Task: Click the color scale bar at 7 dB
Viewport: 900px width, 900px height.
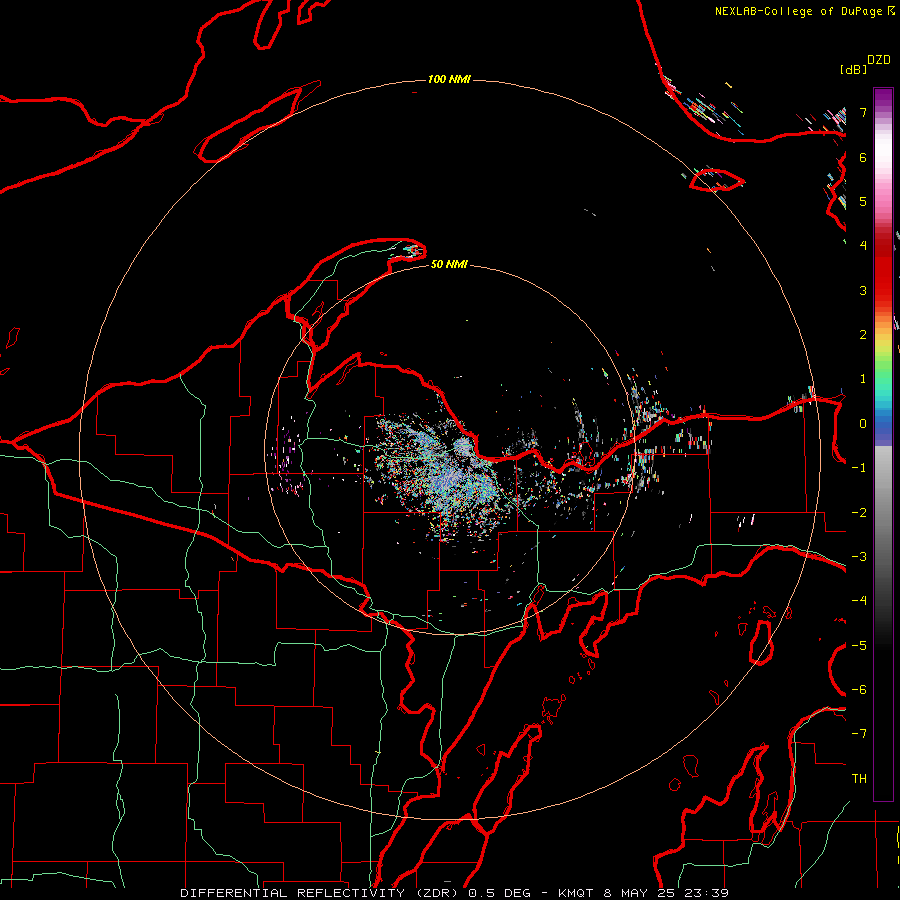Action: tap(883, 112)
